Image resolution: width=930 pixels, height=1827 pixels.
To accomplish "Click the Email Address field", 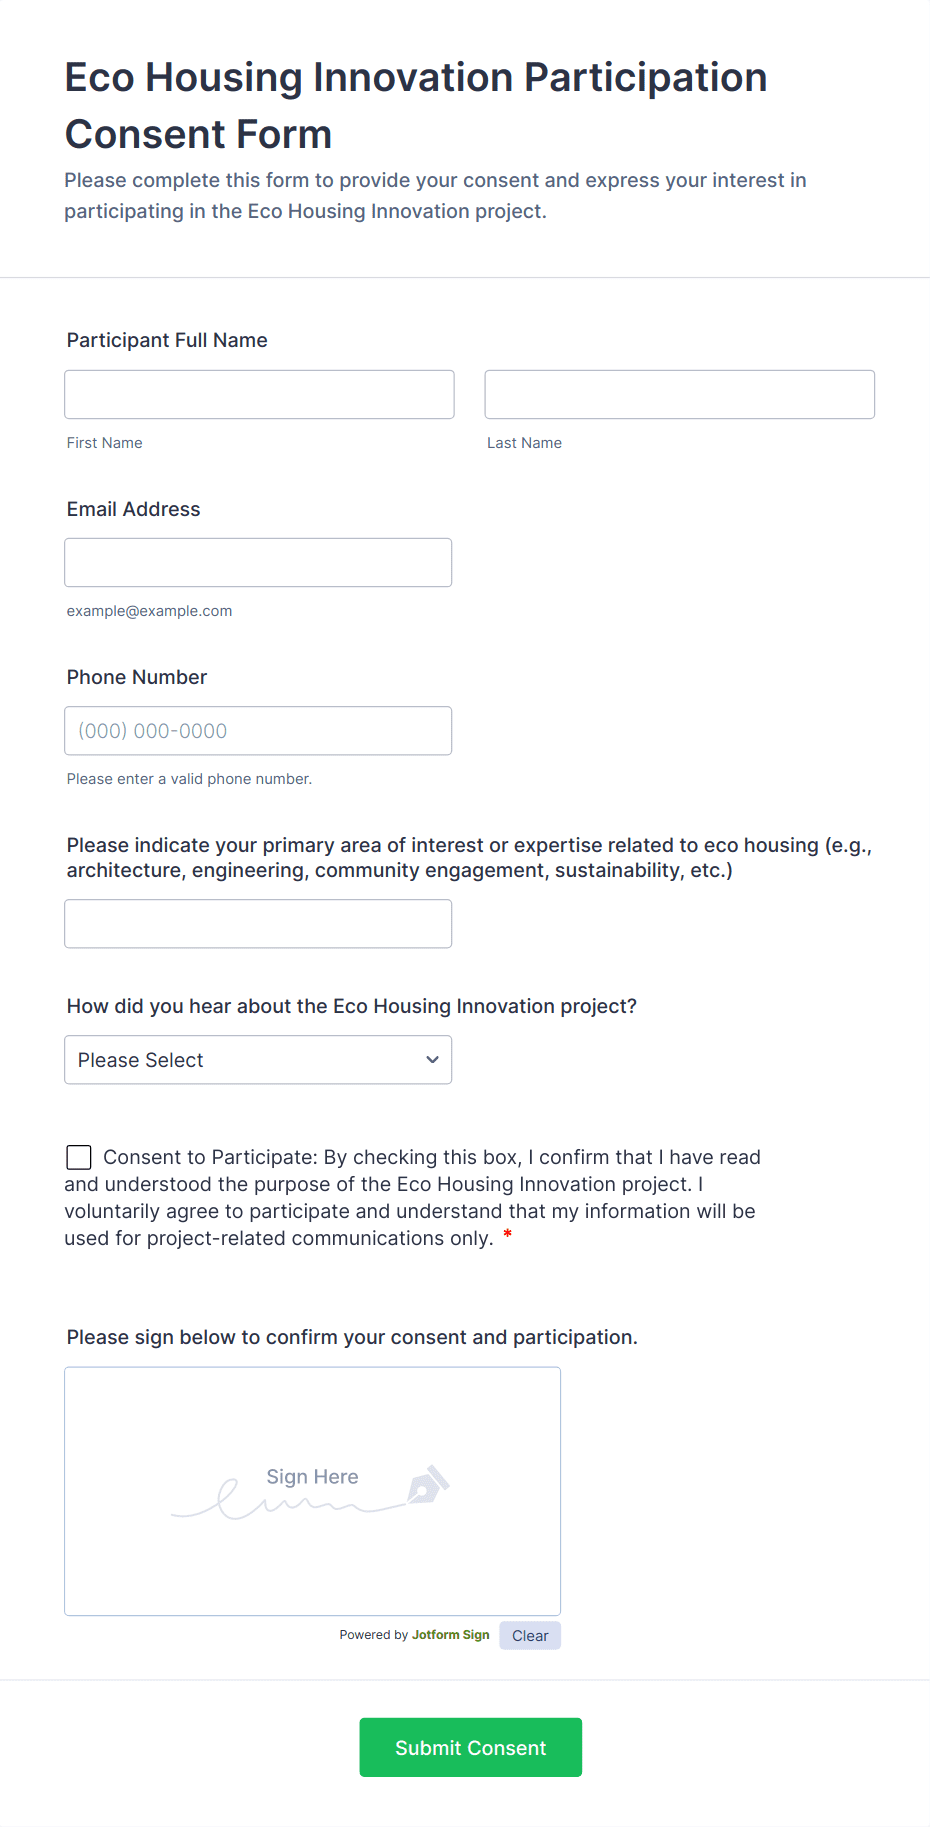I will tap(258, 562).
